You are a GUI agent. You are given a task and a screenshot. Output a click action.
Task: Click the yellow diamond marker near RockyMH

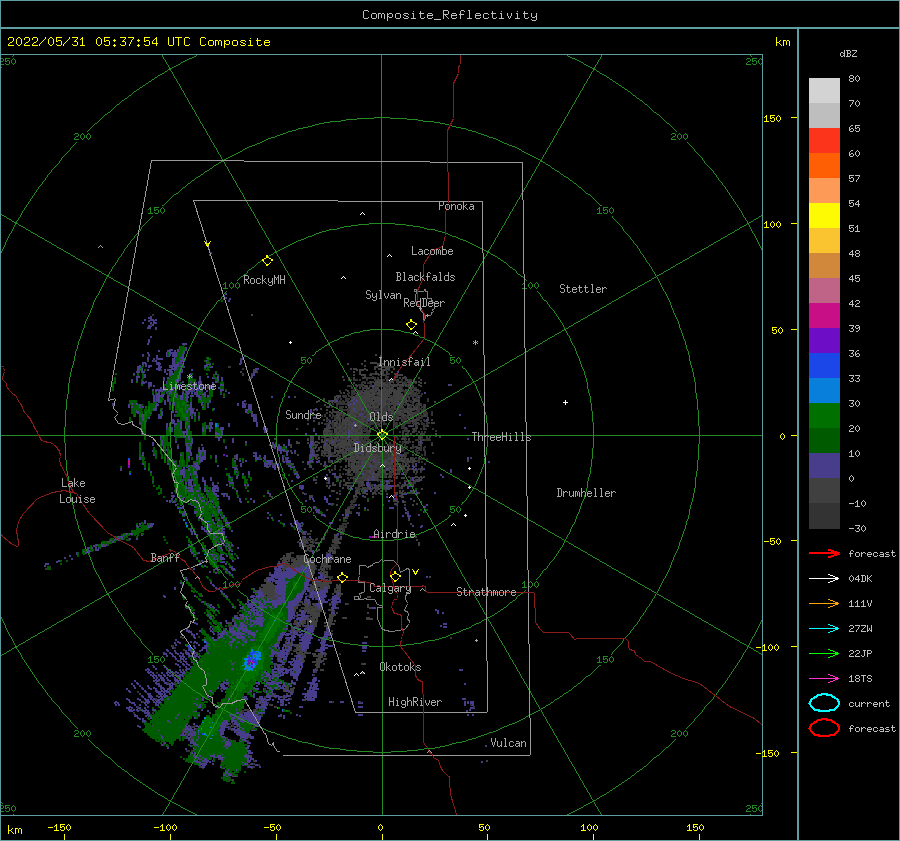pyautogui.click(x=267, y=261)
